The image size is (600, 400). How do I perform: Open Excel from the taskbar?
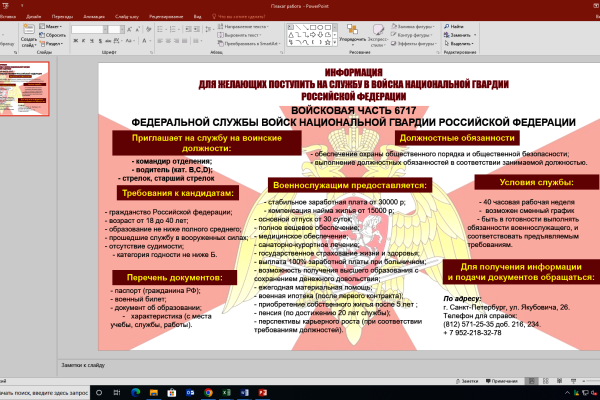coord(226,392)
